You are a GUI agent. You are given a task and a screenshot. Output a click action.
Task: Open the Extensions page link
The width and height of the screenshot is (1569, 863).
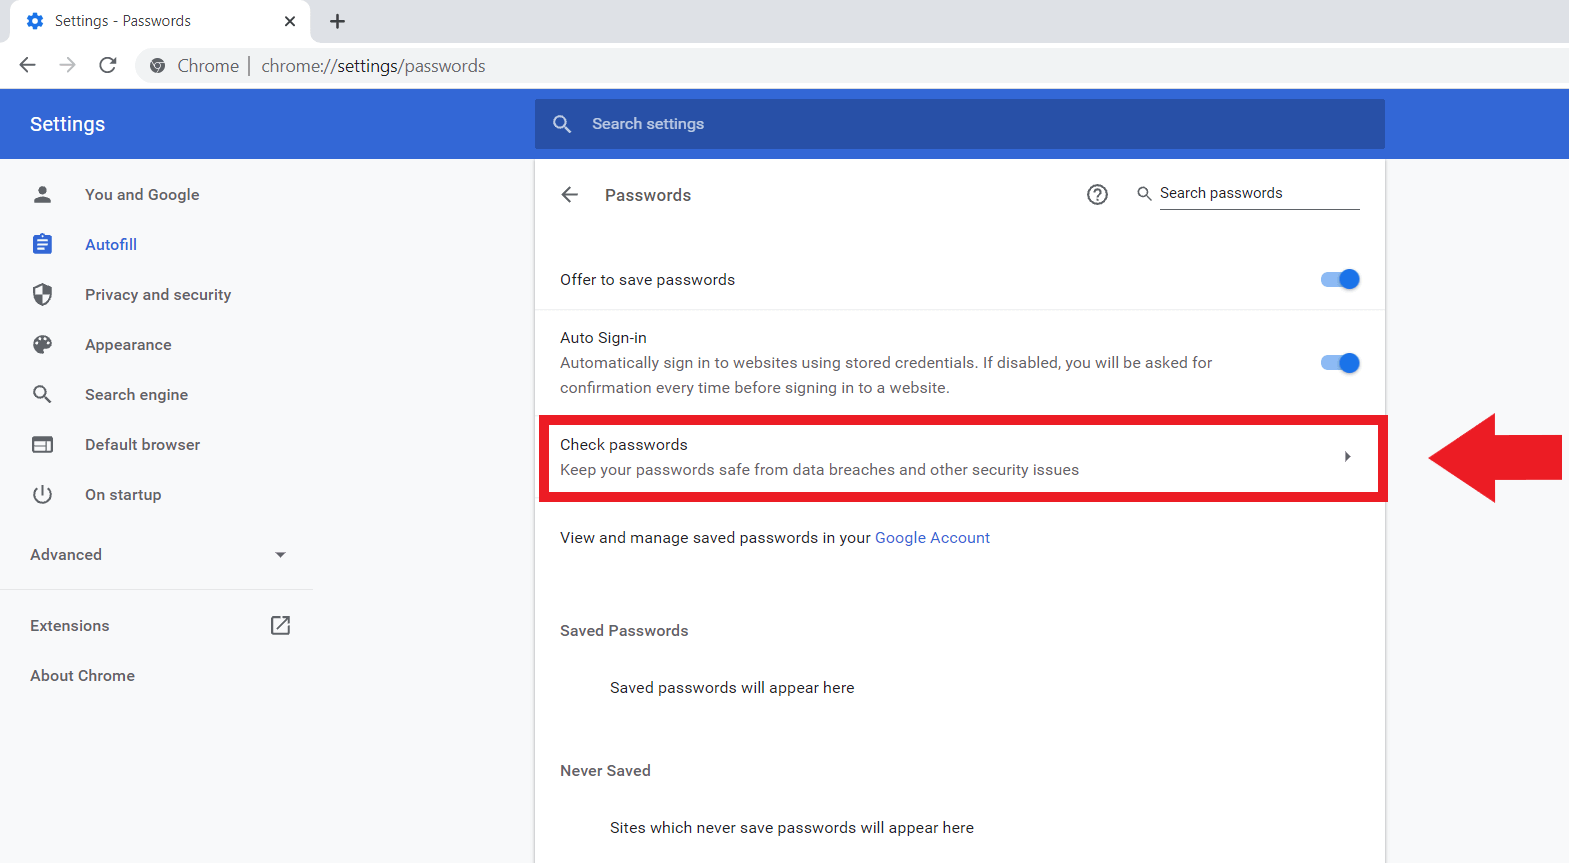pos(70,625)
